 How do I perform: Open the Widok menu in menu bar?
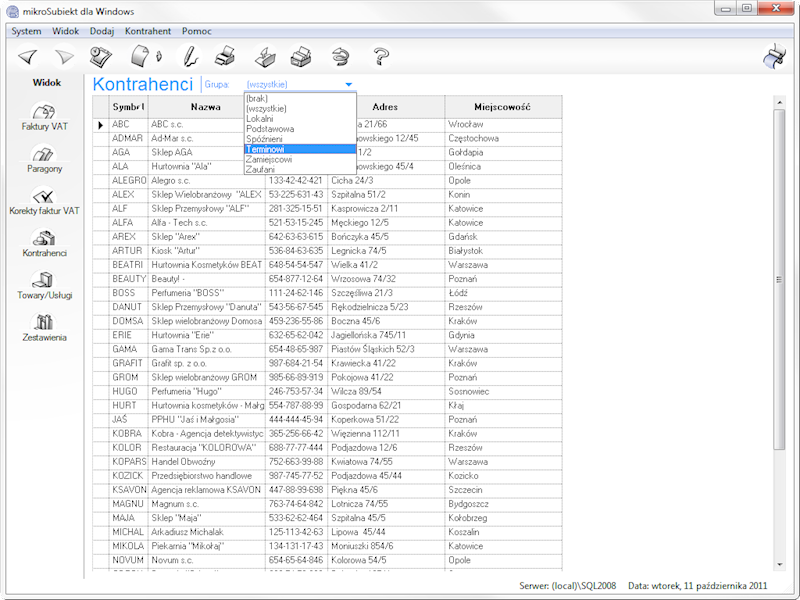65,31
